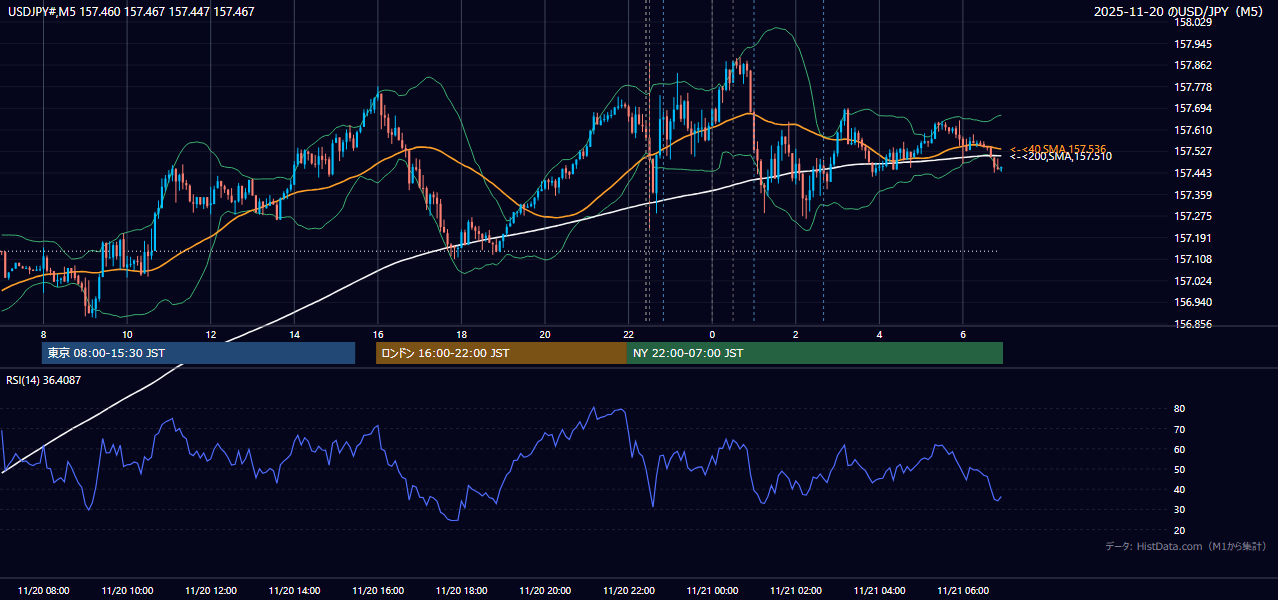Click price axis value 157.024
Screen dimensions: 1278x600
point(1194,281)
